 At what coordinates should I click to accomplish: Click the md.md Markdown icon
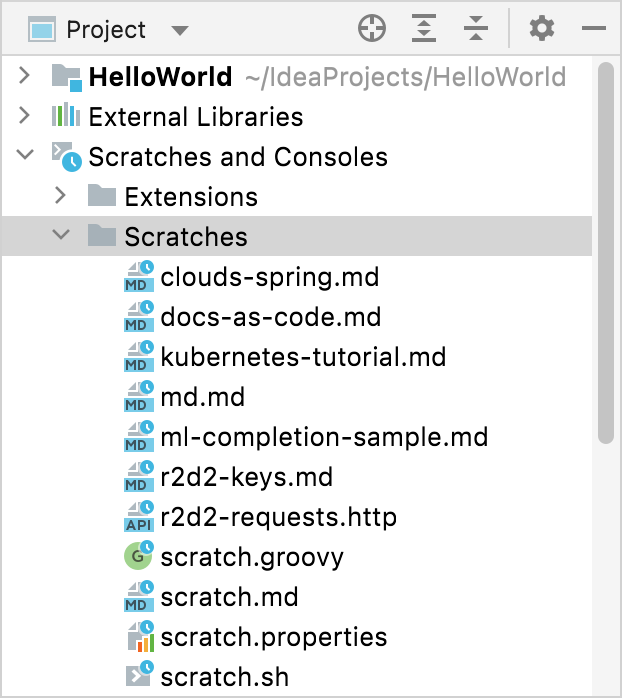[x=139, y=397]
